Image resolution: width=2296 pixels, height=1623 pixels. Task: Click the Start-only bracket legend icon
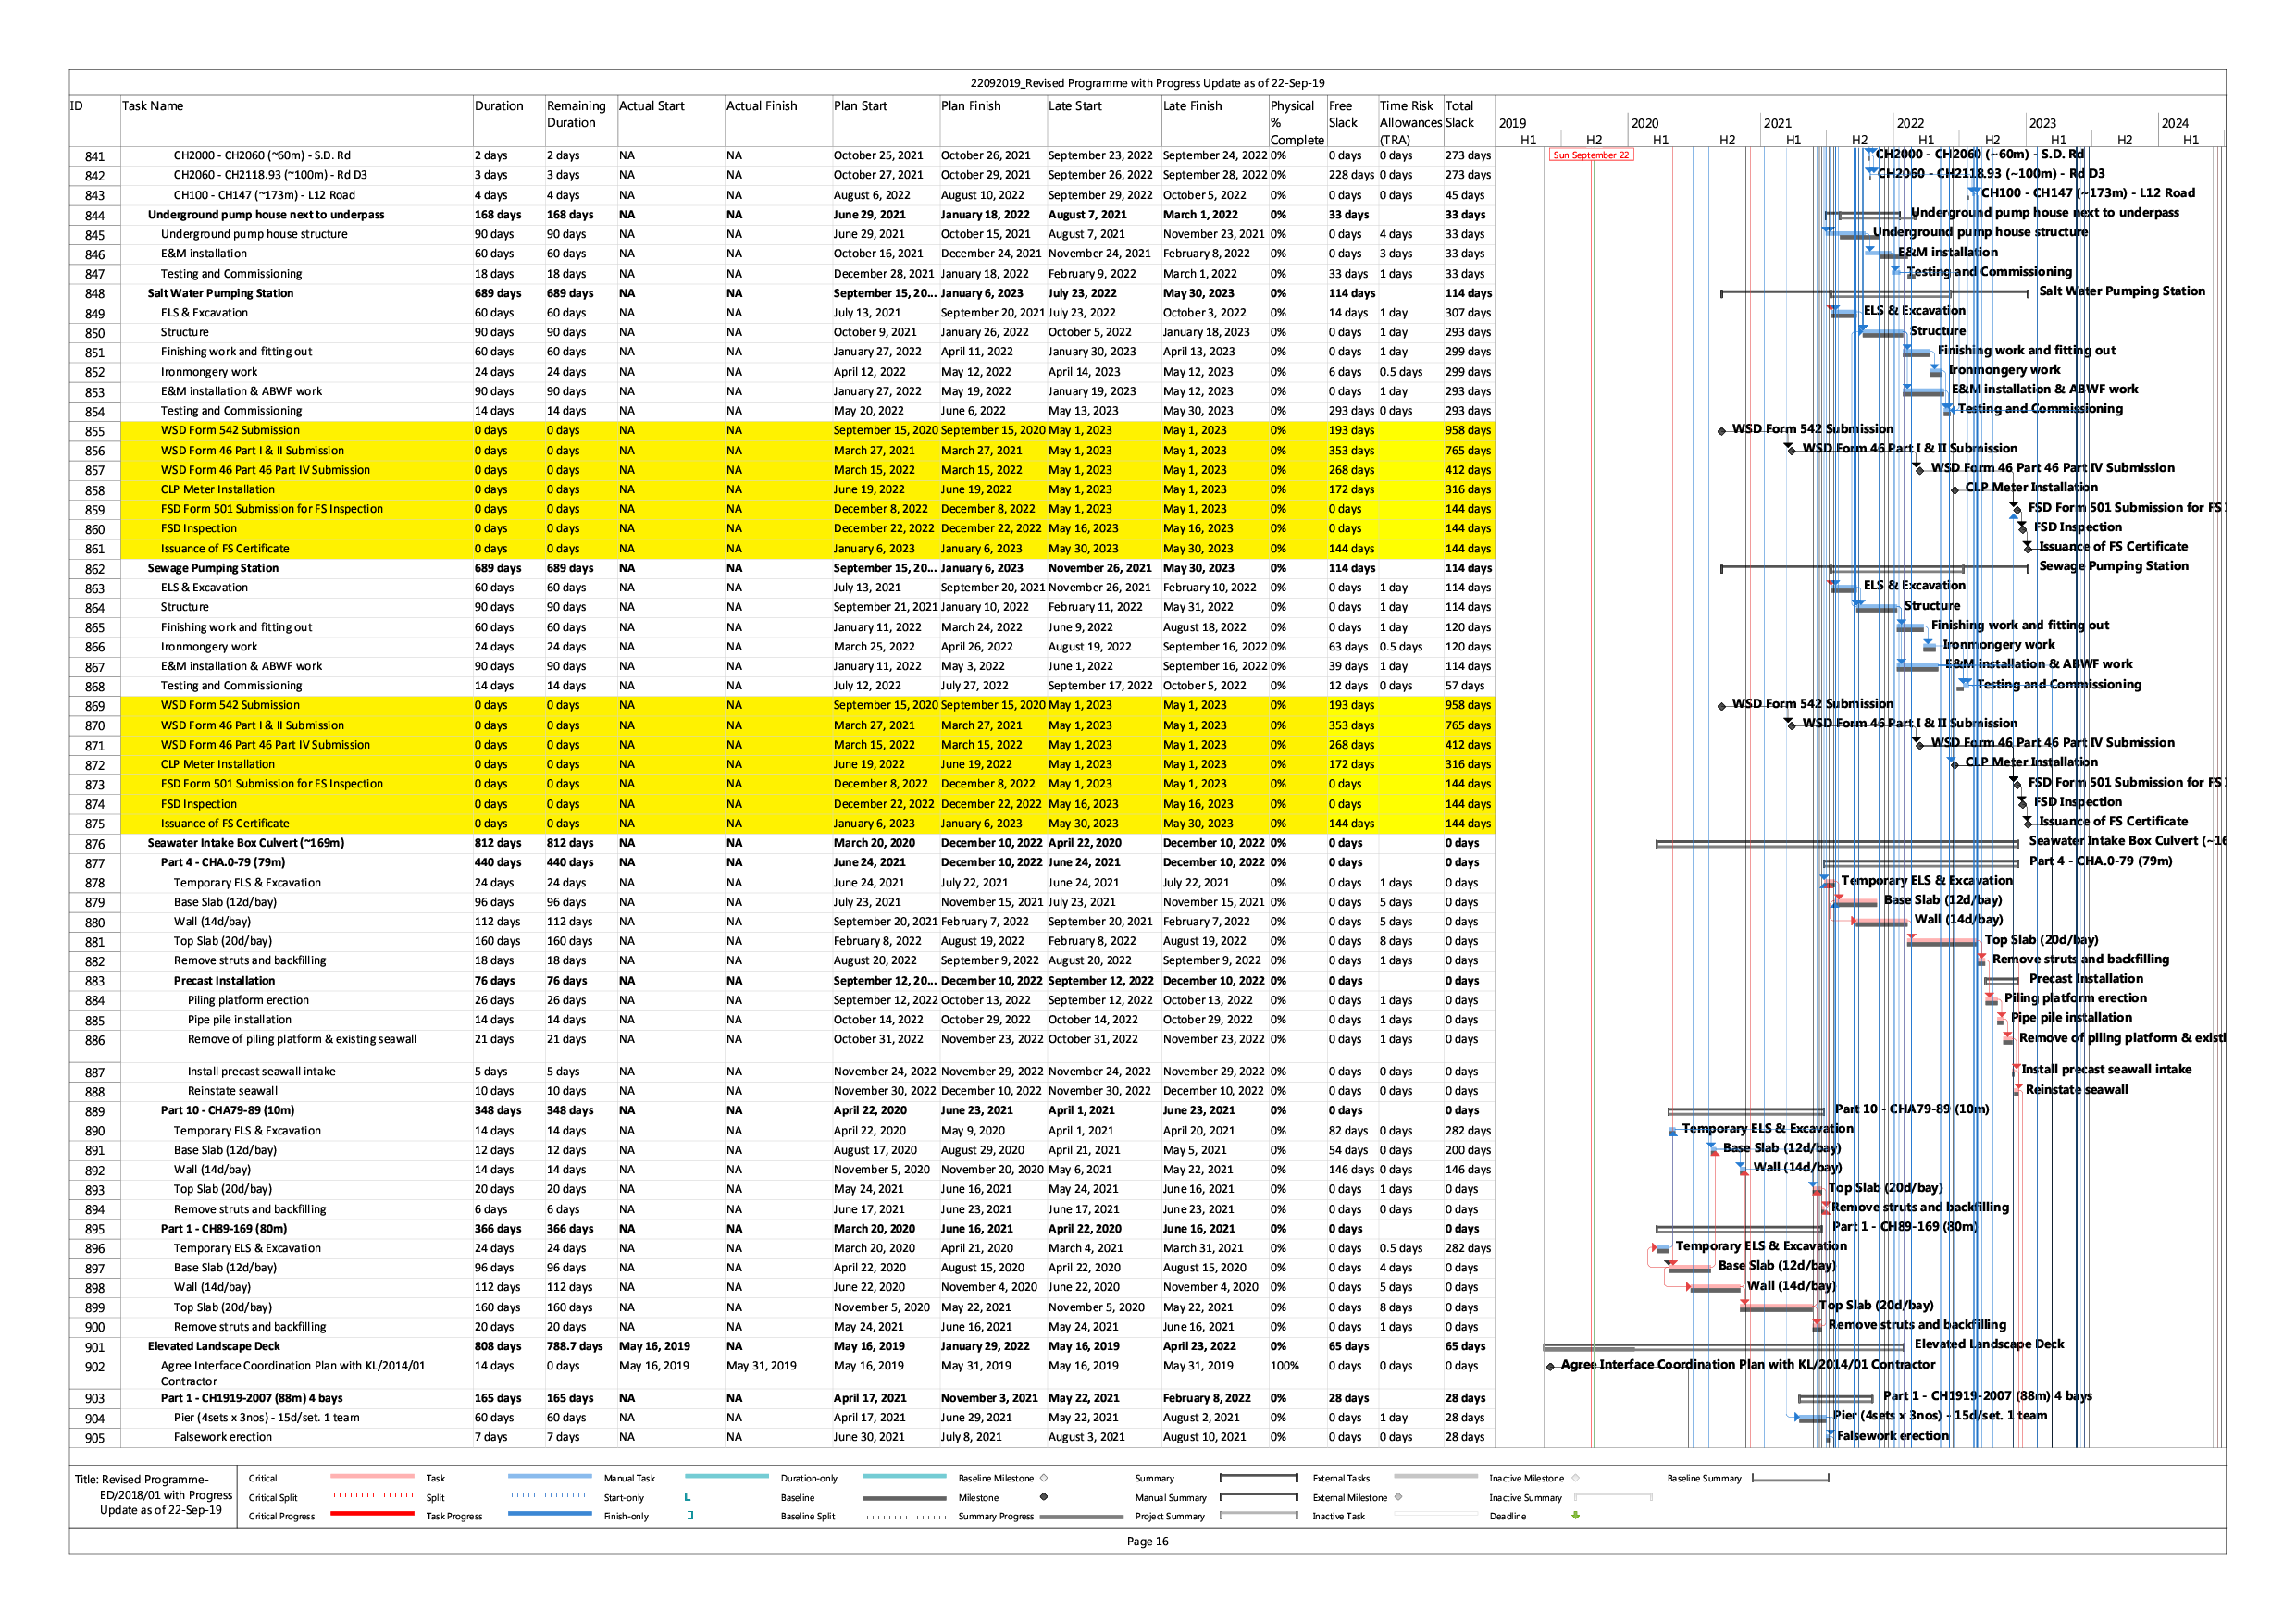[688, 1497]
